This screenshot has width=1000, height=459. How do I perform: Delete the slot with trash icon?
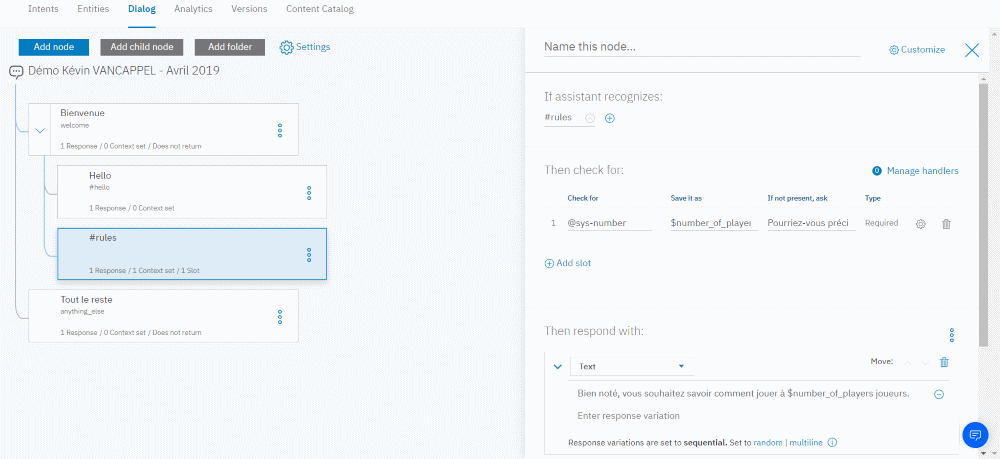point(946,224)
